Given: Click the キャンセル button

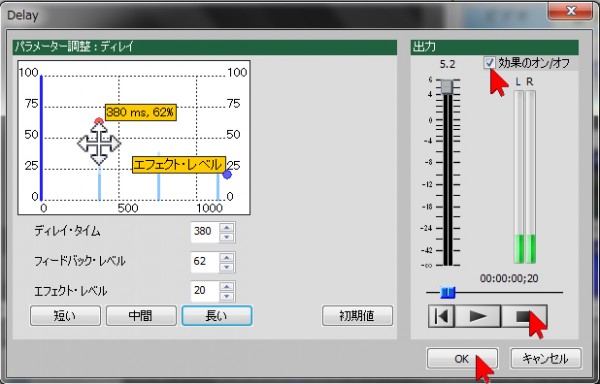Looking at the screenshot, I should pos(546,359).
